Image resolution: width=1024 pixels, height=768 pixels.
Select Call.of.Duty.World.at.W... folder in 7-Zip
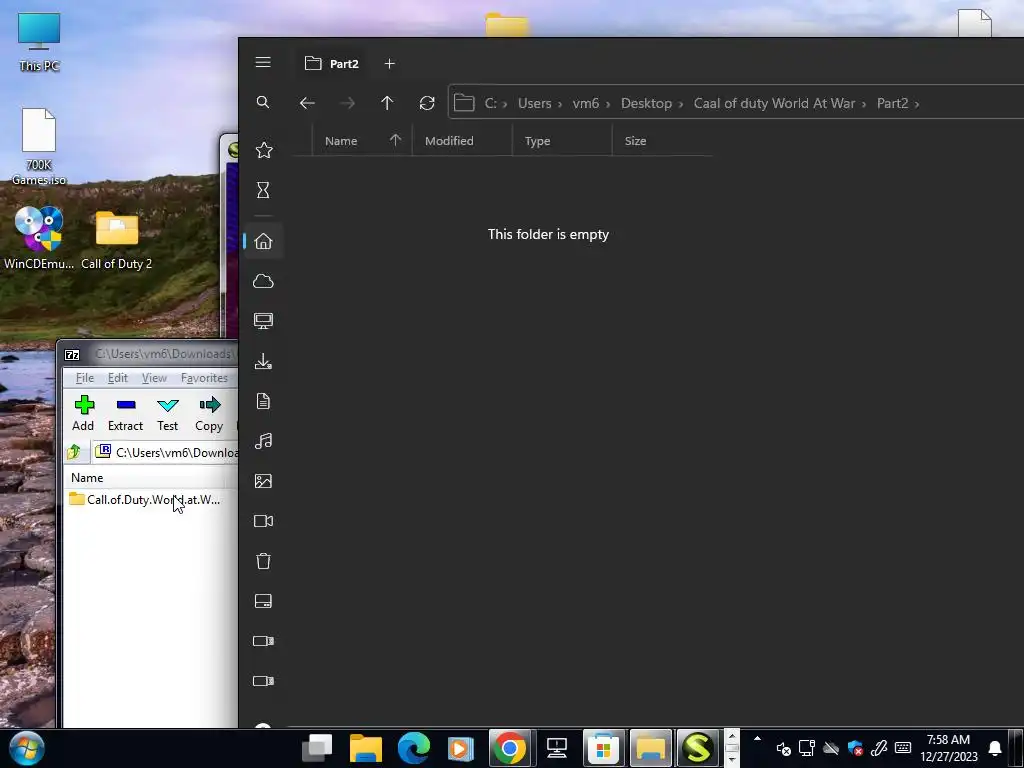(145, 500)
